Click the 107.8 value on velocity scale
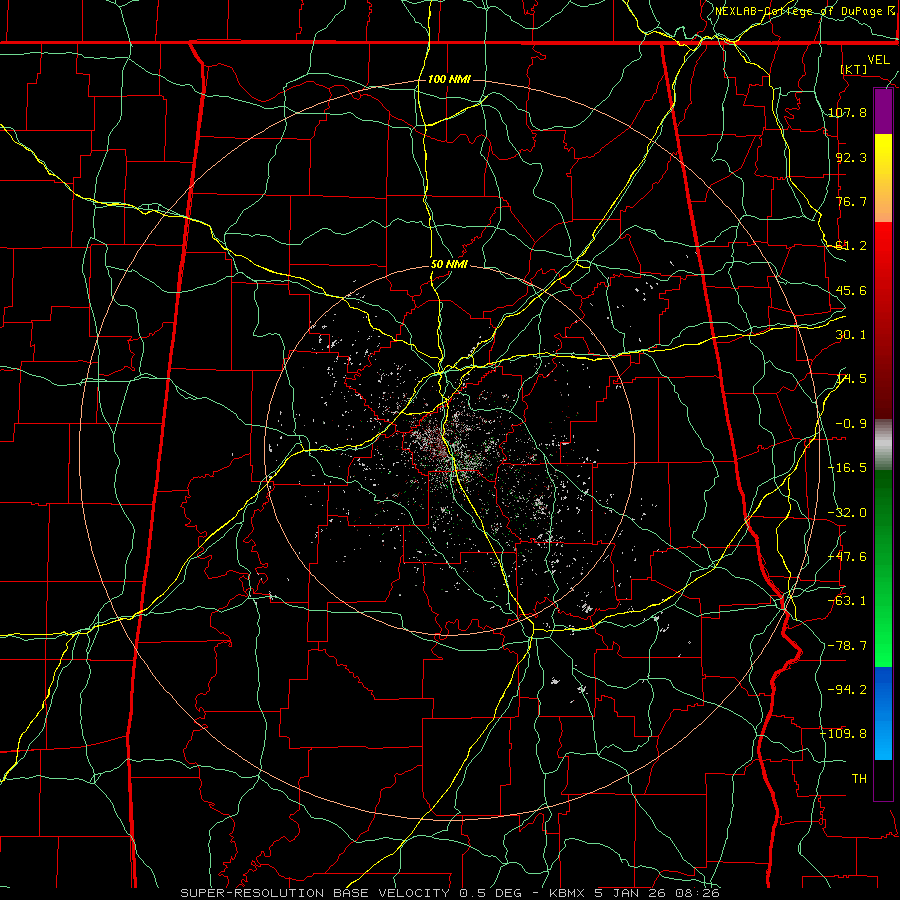Image resolution: width=900 pixels, height=900 pixels. [x=847, y=112]
